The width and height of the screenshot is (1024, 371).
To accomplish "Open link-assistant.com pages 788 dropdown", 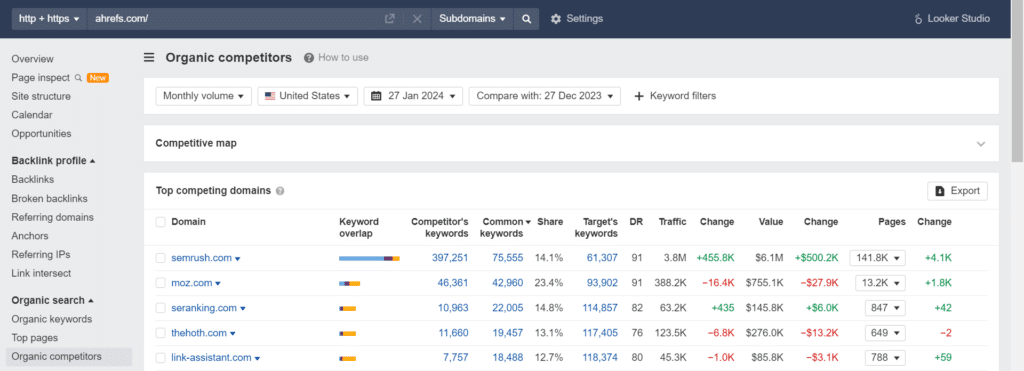I will click(x=885, y=358).
